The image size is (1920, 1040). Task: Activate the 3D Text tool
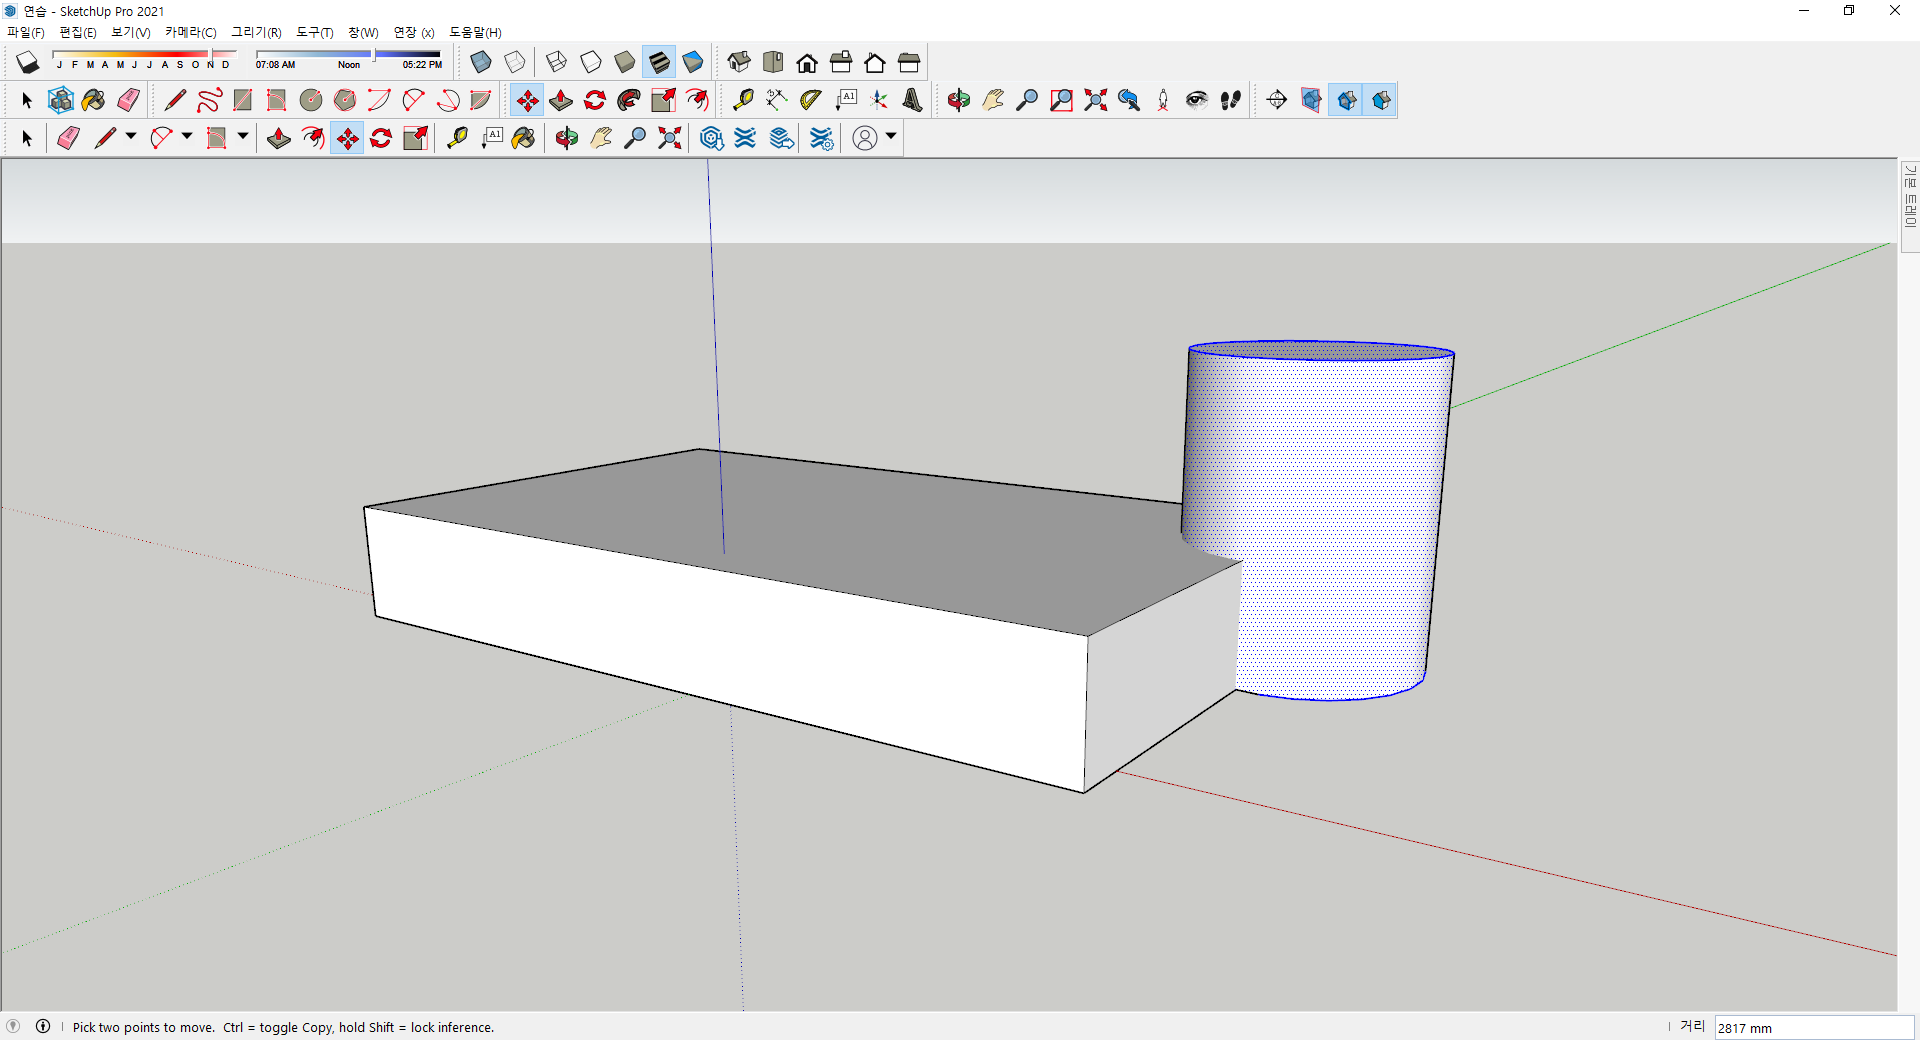pos(912,100)
